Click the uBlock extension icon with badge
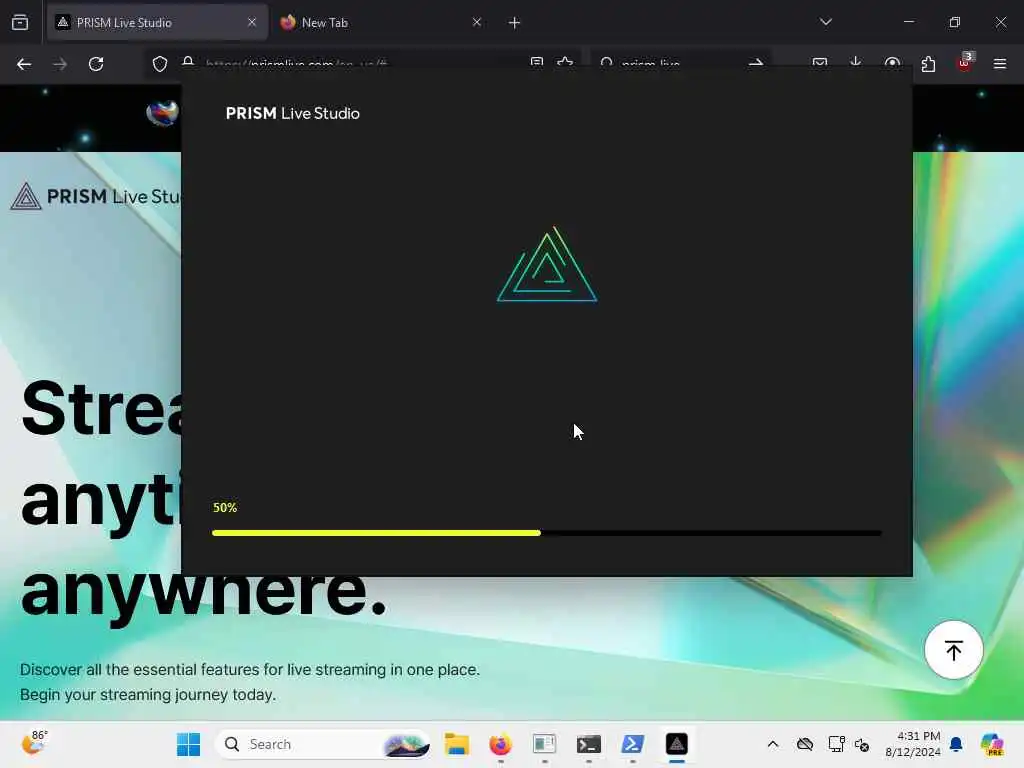 [965, 63]
